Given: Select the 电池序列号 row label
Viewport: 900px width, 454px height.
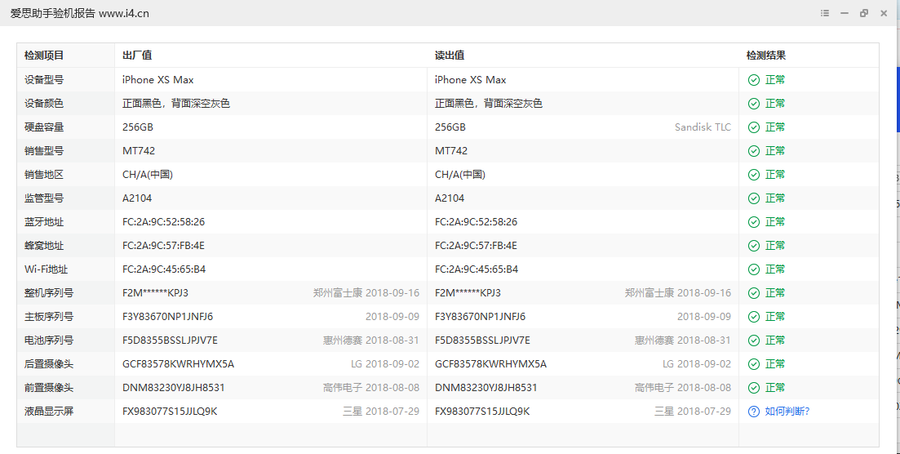Looking at the screenshot, I should pyautogui.click(x=49, y=340).
